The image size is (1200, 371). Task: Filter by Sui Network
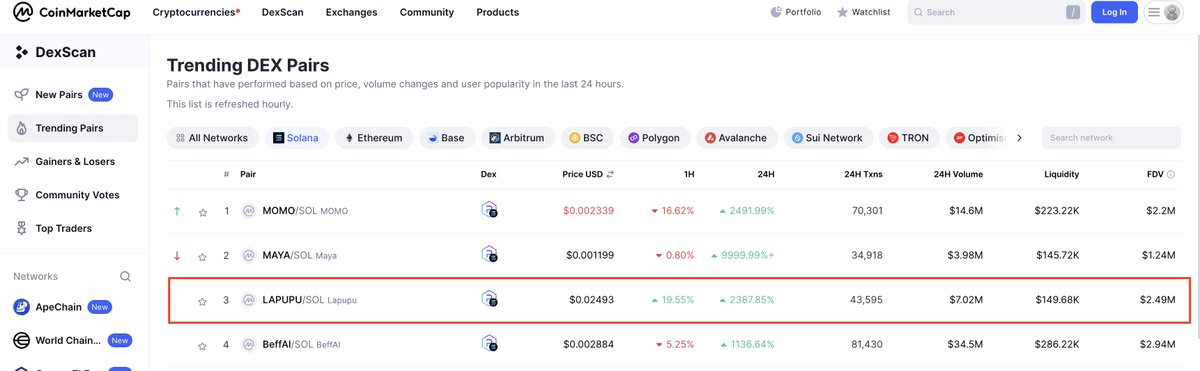(827, 138)
